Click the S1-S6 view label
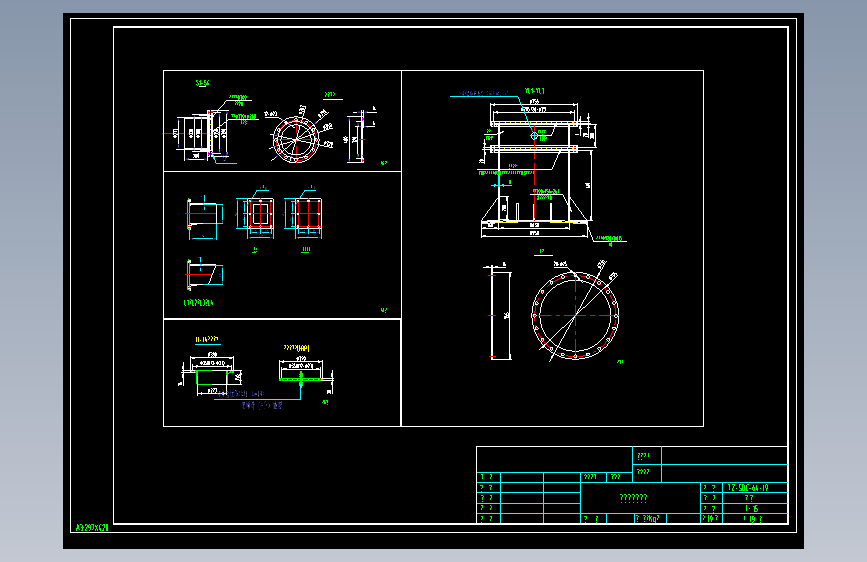Viewport: 867px width, 562px height. click(202, 83)
